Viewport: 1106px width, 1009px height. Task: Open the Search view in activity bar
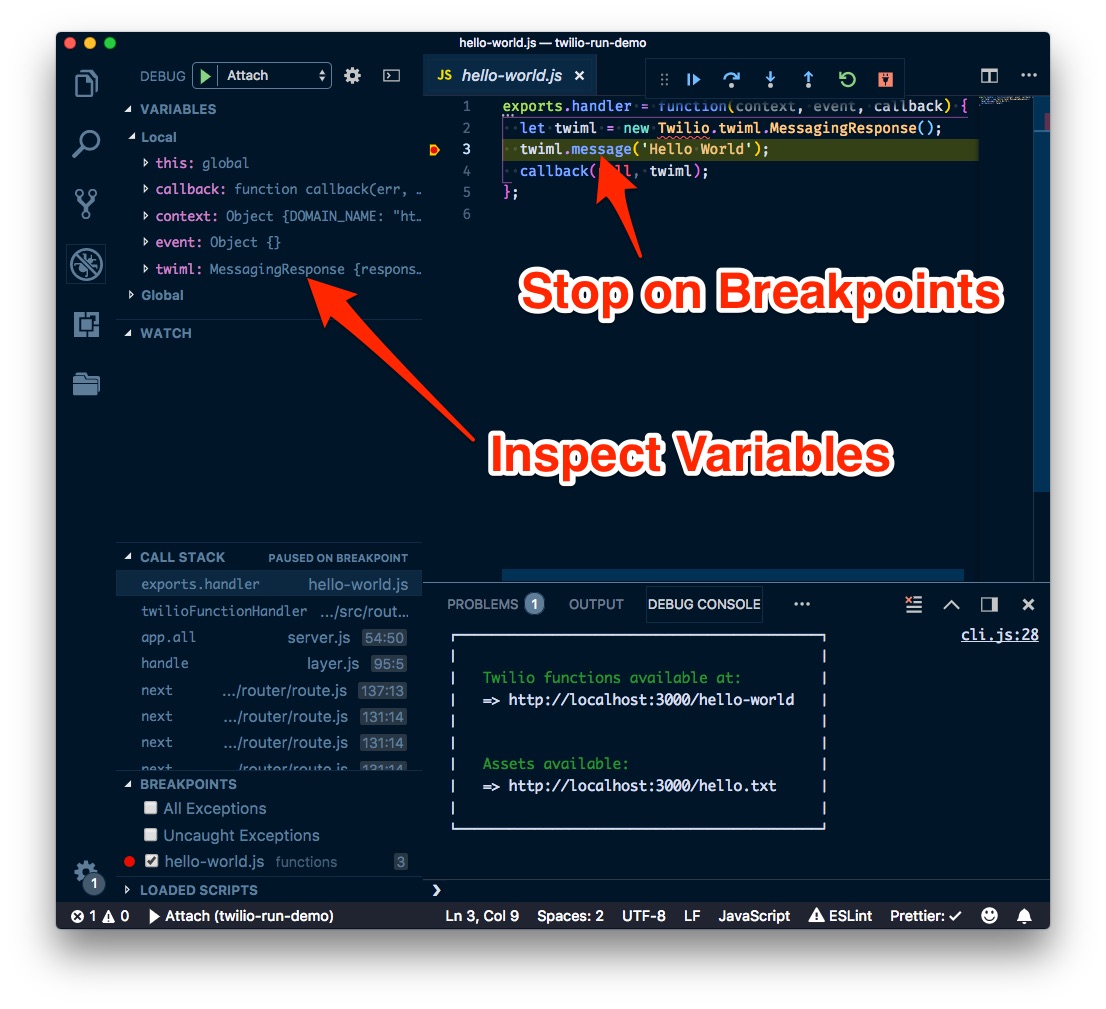[x=86, y=143]
